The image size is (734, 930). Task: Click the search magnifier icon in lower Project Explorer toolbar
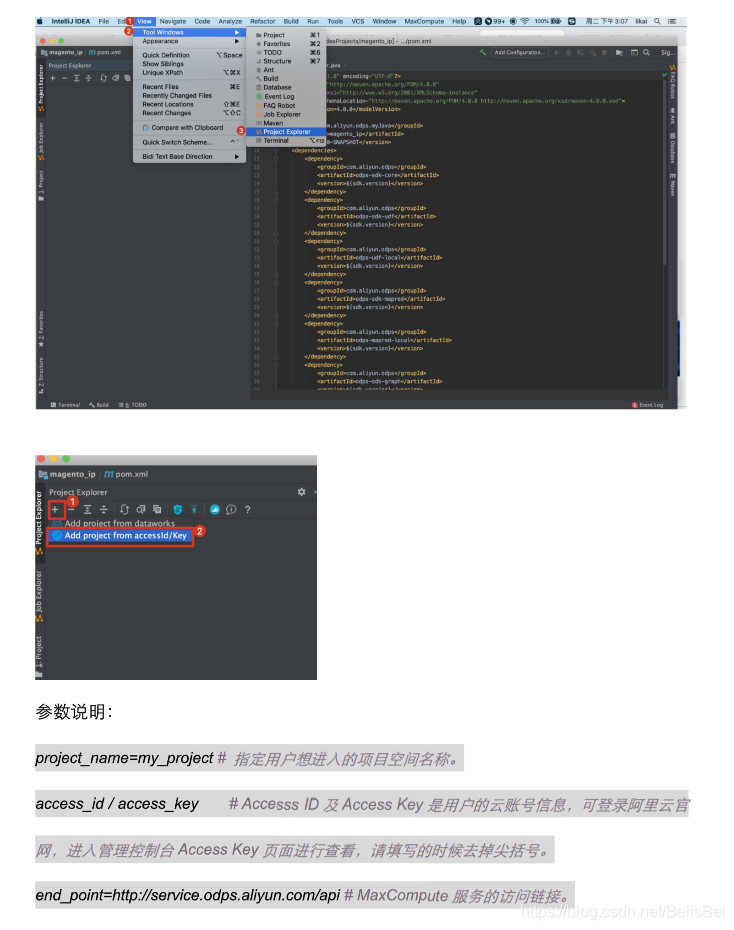coord(141,509)
